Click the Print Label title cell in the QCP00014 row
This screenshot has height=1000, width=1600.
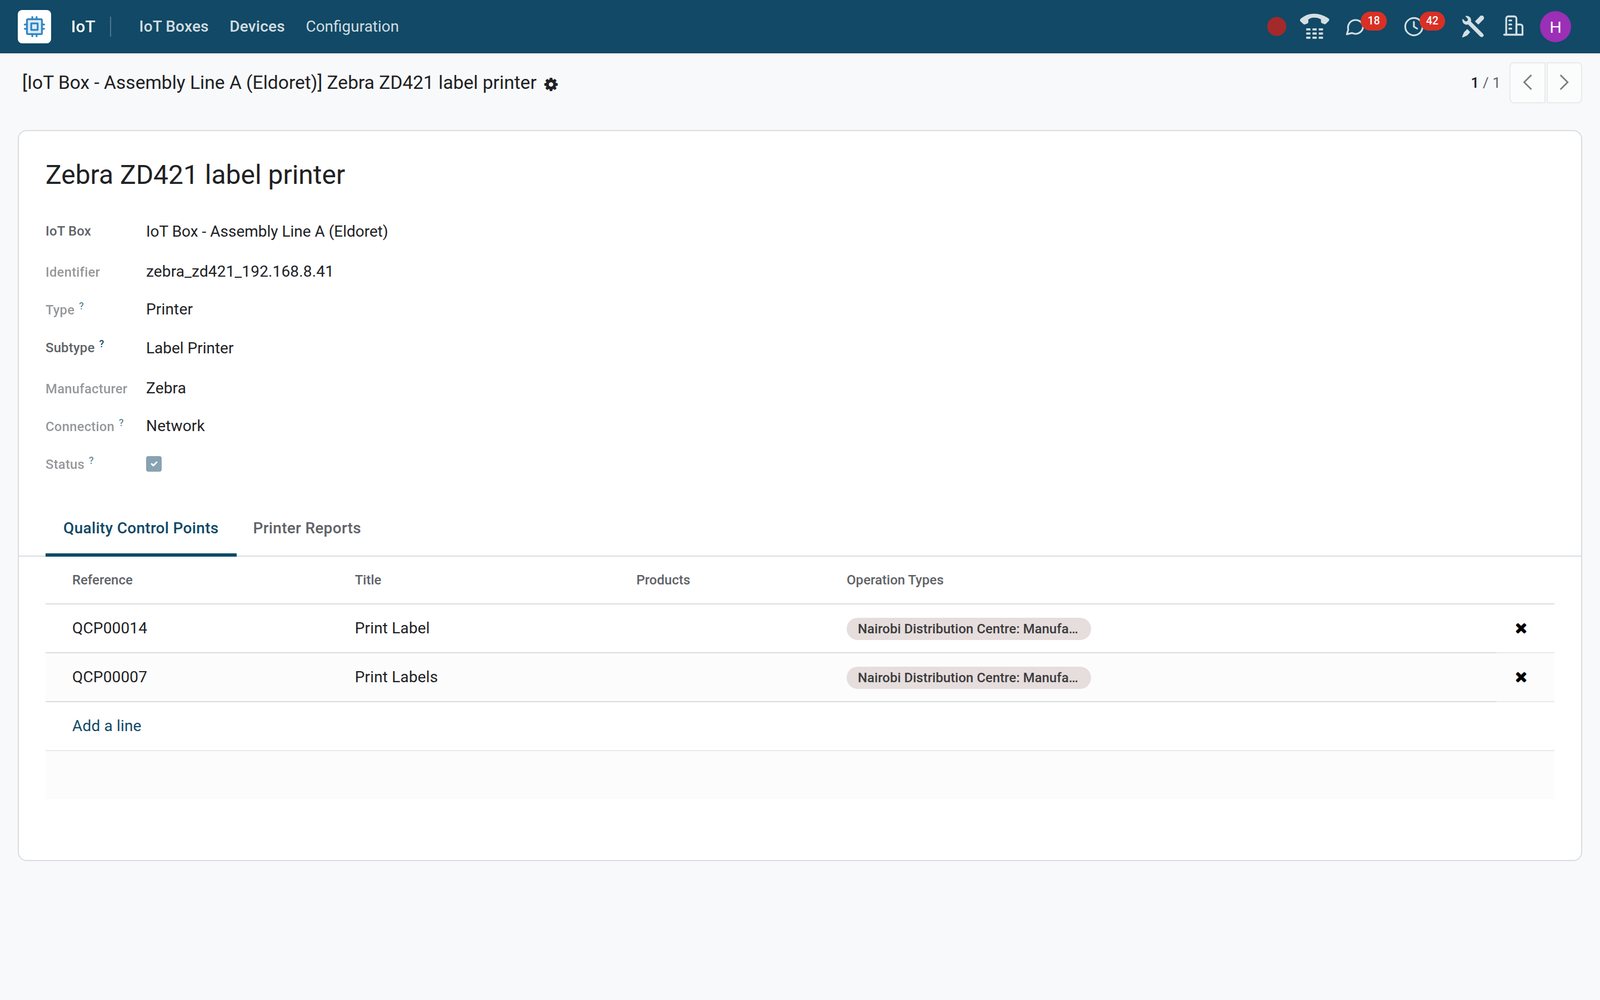392,628
